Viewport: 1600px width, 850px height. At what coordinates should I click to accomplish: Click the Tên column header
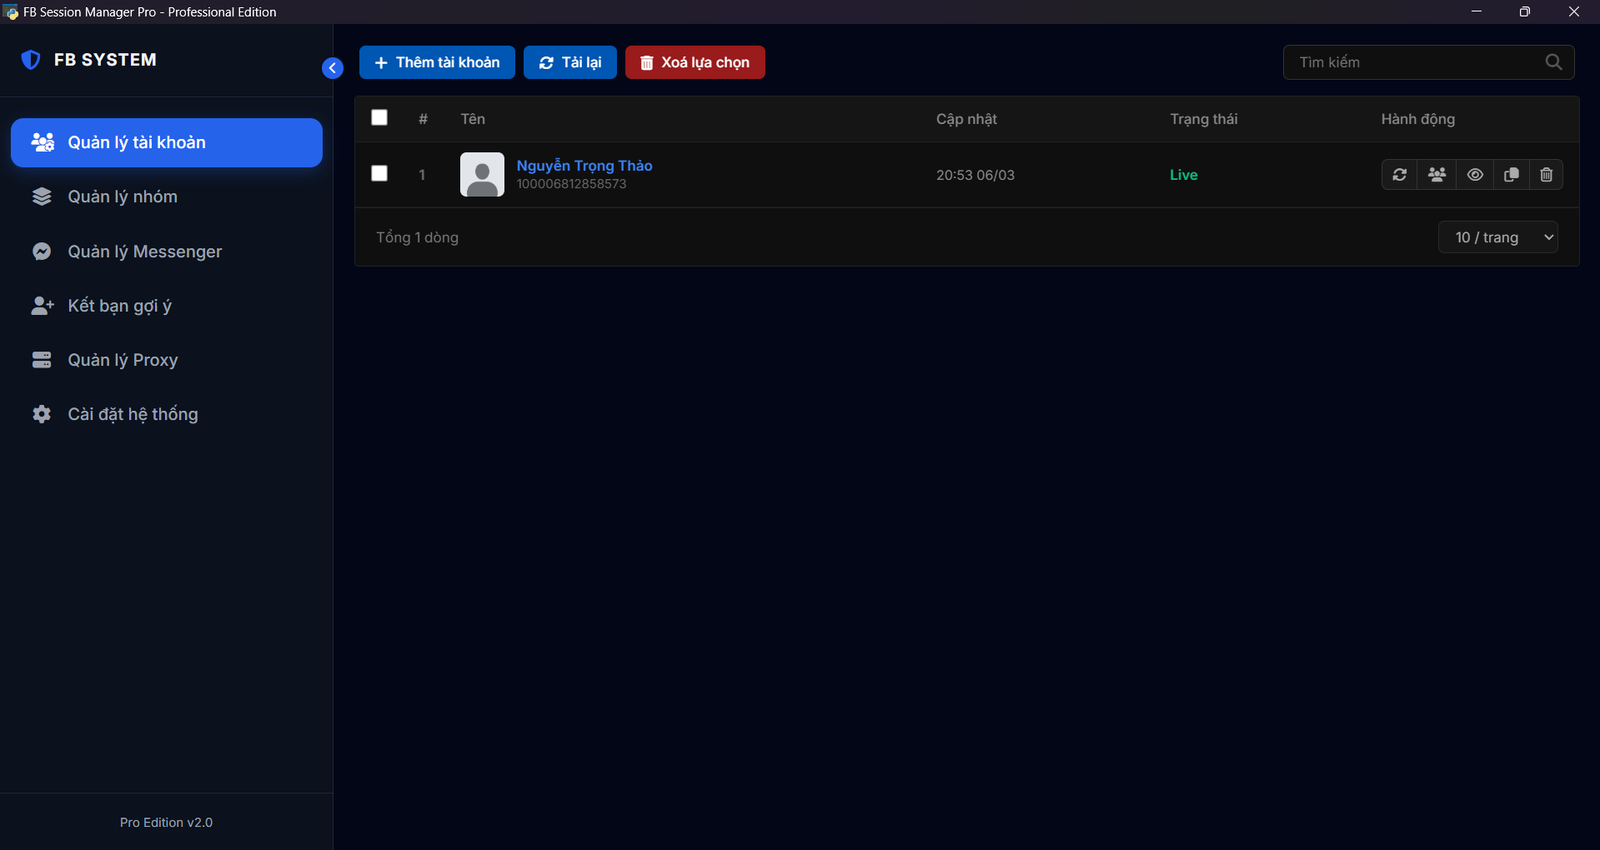473,119
